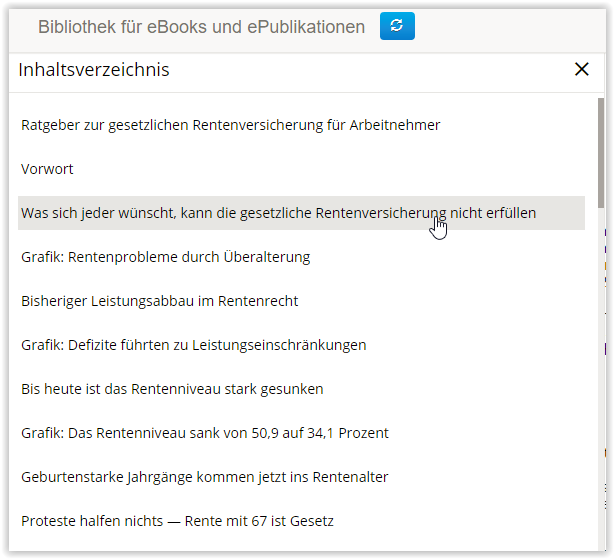Open 'Grafik: Rentenprobleme durch Überalterung'
This screenshot has height=559, width=614.
tap(165, 257)
